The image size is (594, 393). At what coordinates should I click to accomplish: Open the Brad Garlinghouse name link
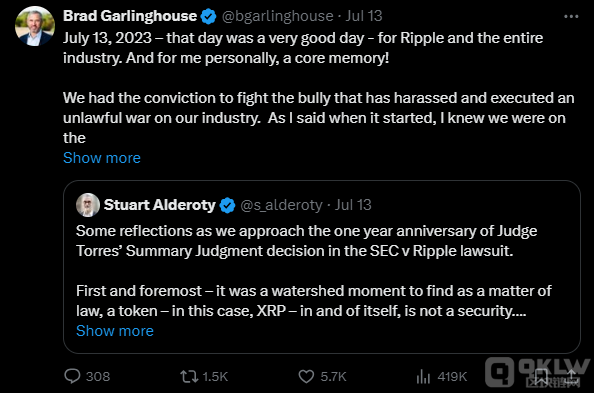(x=130, y=16)
